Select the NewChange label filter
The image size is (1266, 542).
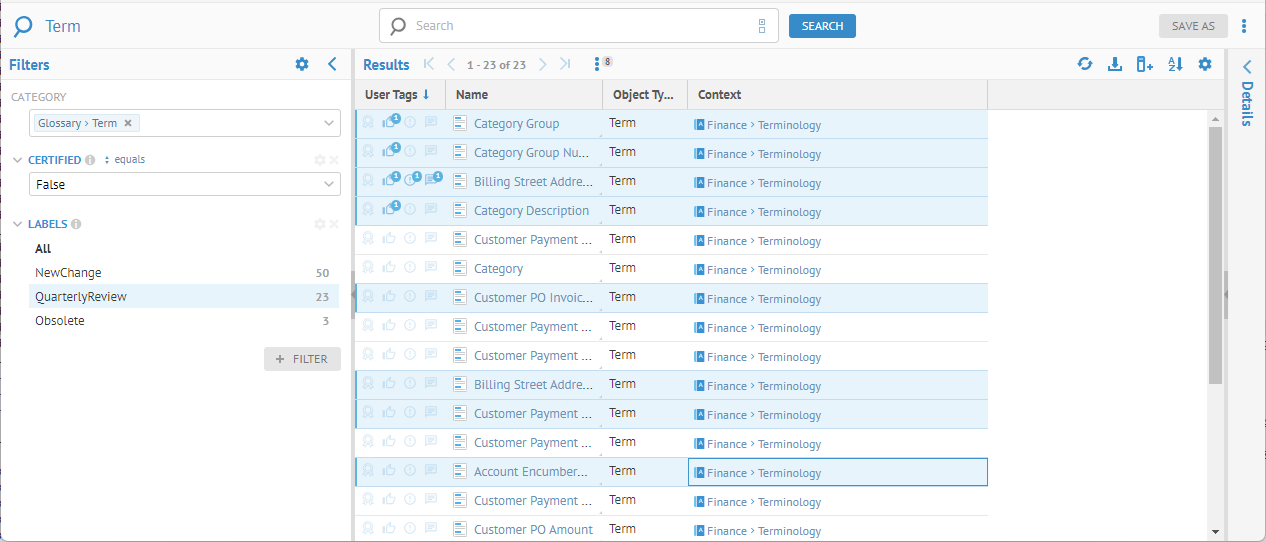point(68,273)
